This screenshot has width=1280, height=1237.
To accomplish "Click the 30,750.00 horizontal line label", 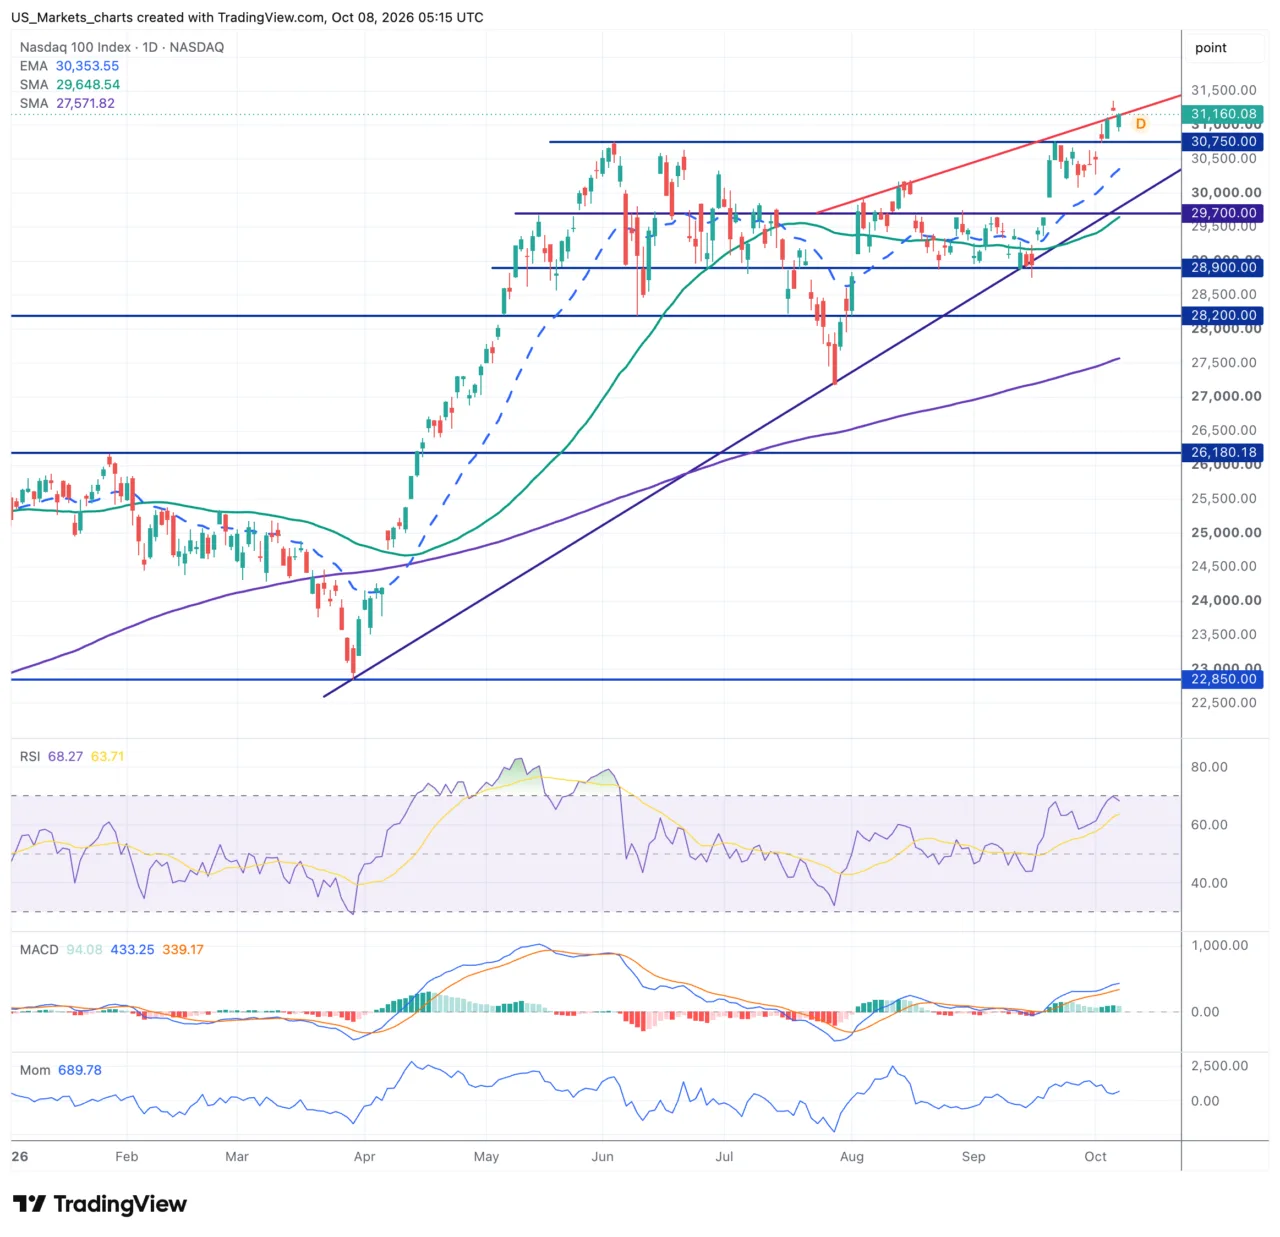I will click(x=1223, y=142).
